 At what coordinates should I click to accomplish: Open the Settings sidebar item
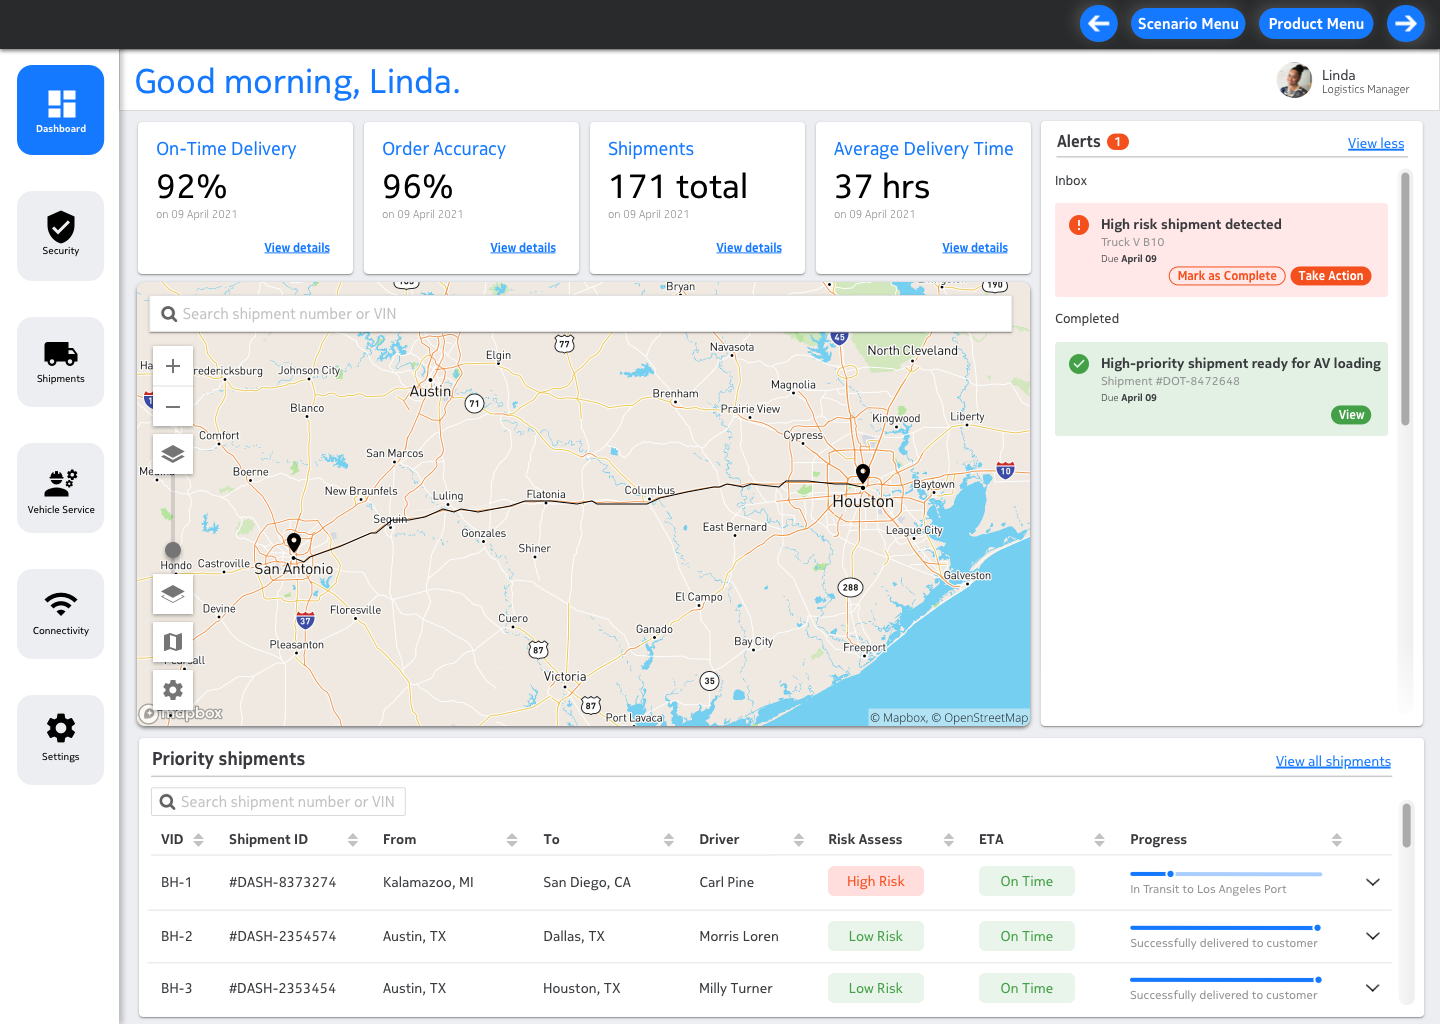pos(61,740)
